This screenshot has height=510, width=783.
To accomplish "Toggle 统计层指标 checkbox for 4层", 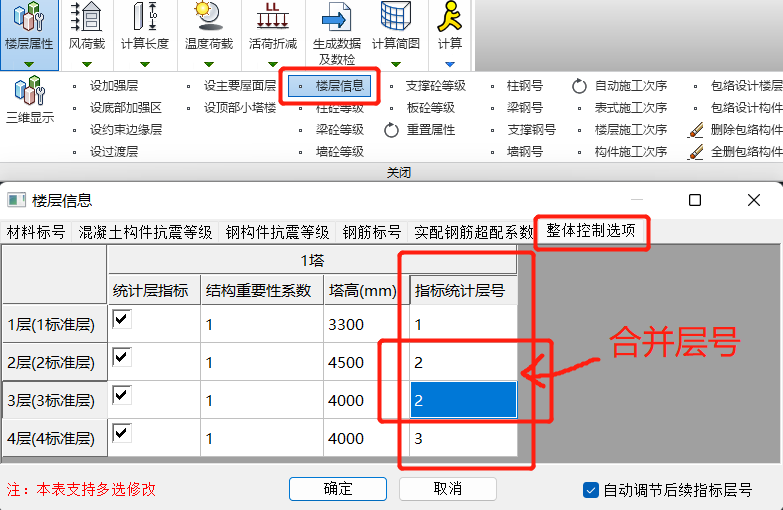I will click(122, 433).
